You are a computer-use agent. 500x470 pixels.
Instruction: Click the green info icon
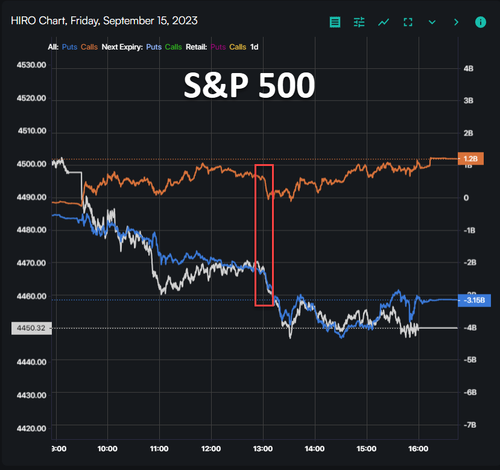tap(480, 22)
